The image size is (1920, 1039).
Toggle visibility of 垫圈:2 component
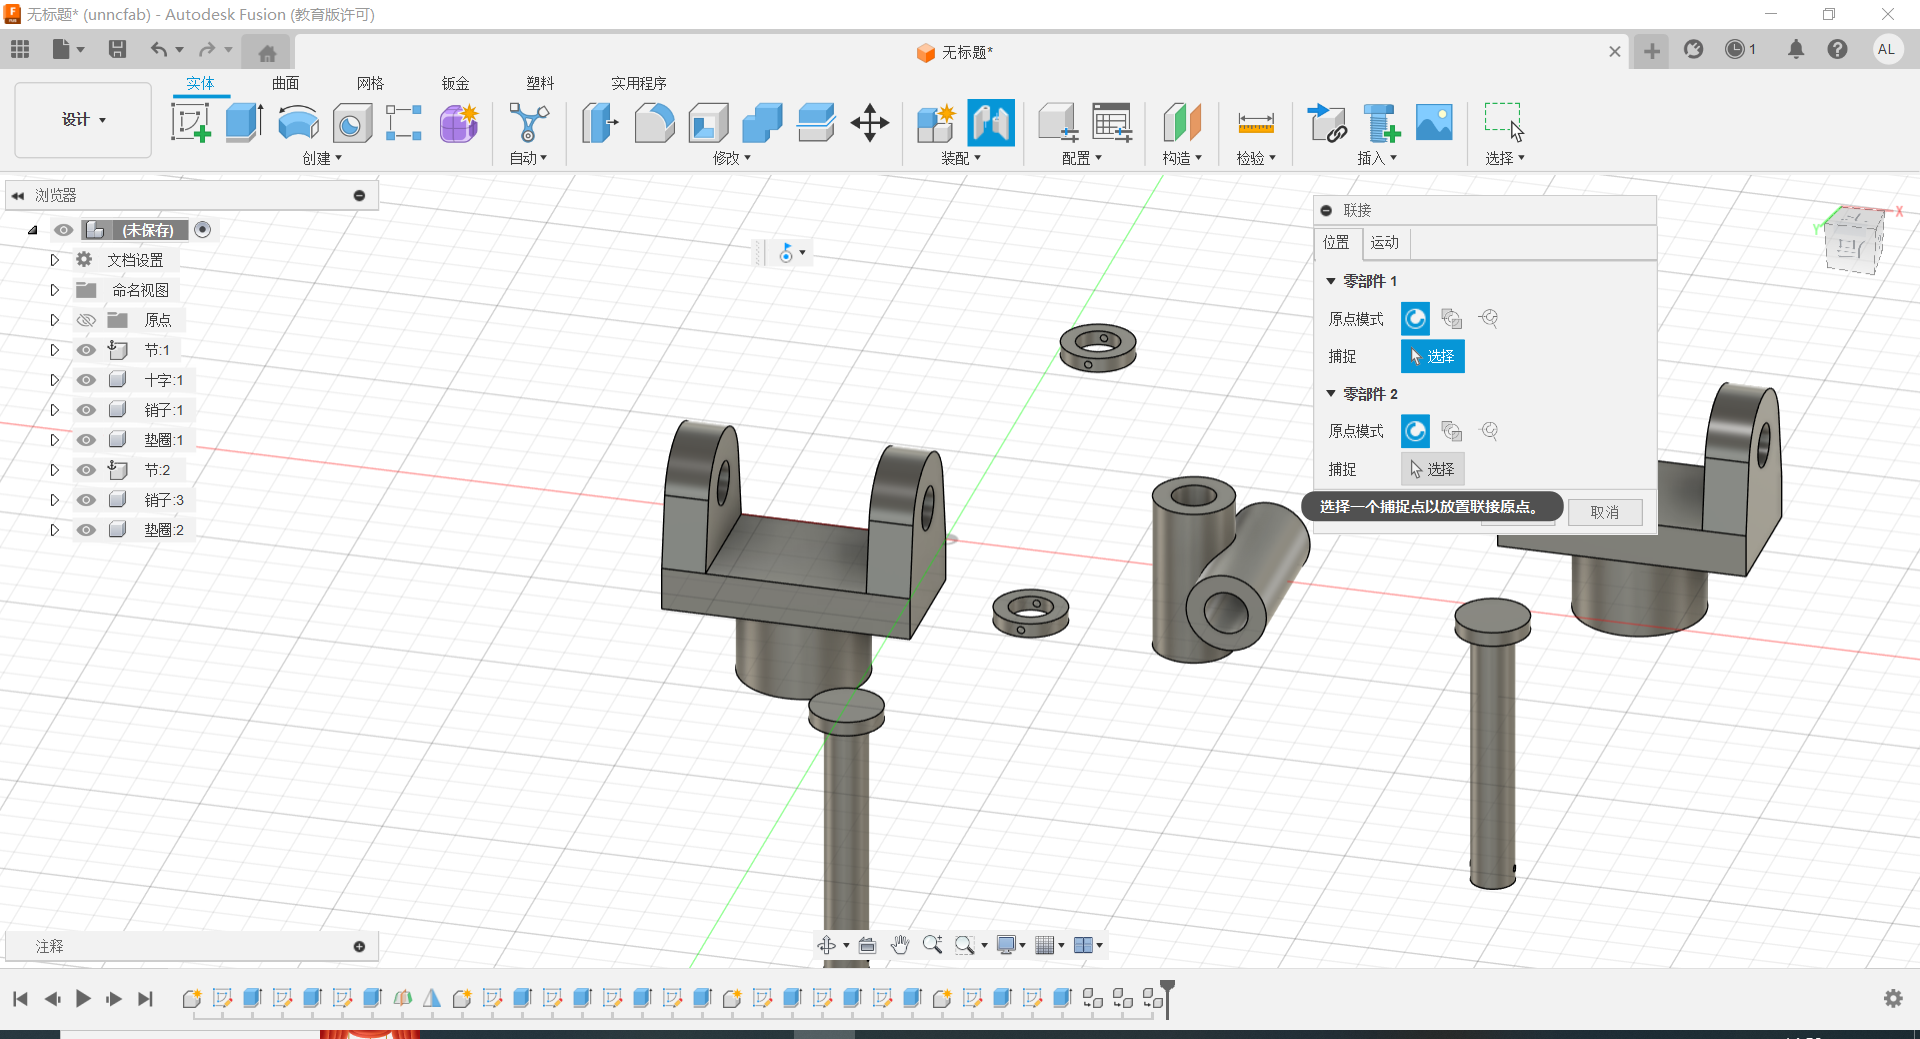(87, 530)
